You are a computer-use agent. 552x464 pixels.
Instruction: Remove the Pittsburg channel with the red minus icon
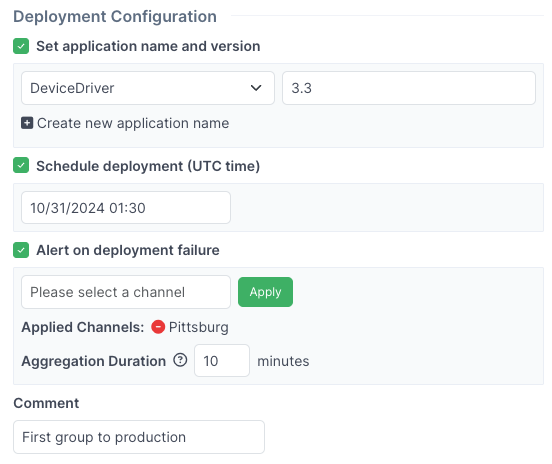[x=158, y=327]
